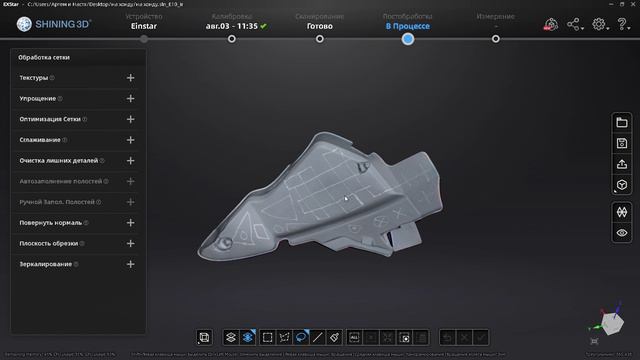This screenshot has height=360, width=640.
Task: Go to the Постобработка В Процессе step
Action: (407, 21)
